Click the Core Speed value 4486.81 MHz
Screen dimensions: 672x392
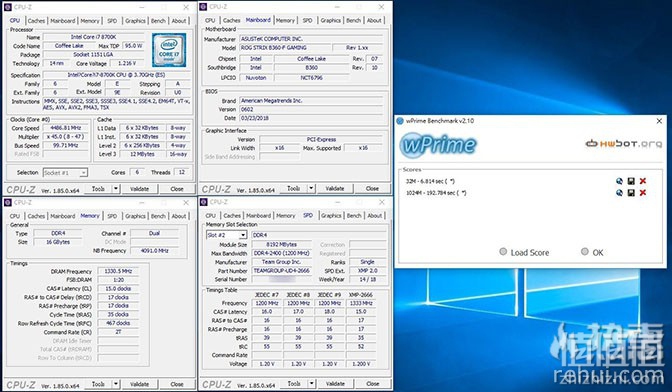click(66, 128)
